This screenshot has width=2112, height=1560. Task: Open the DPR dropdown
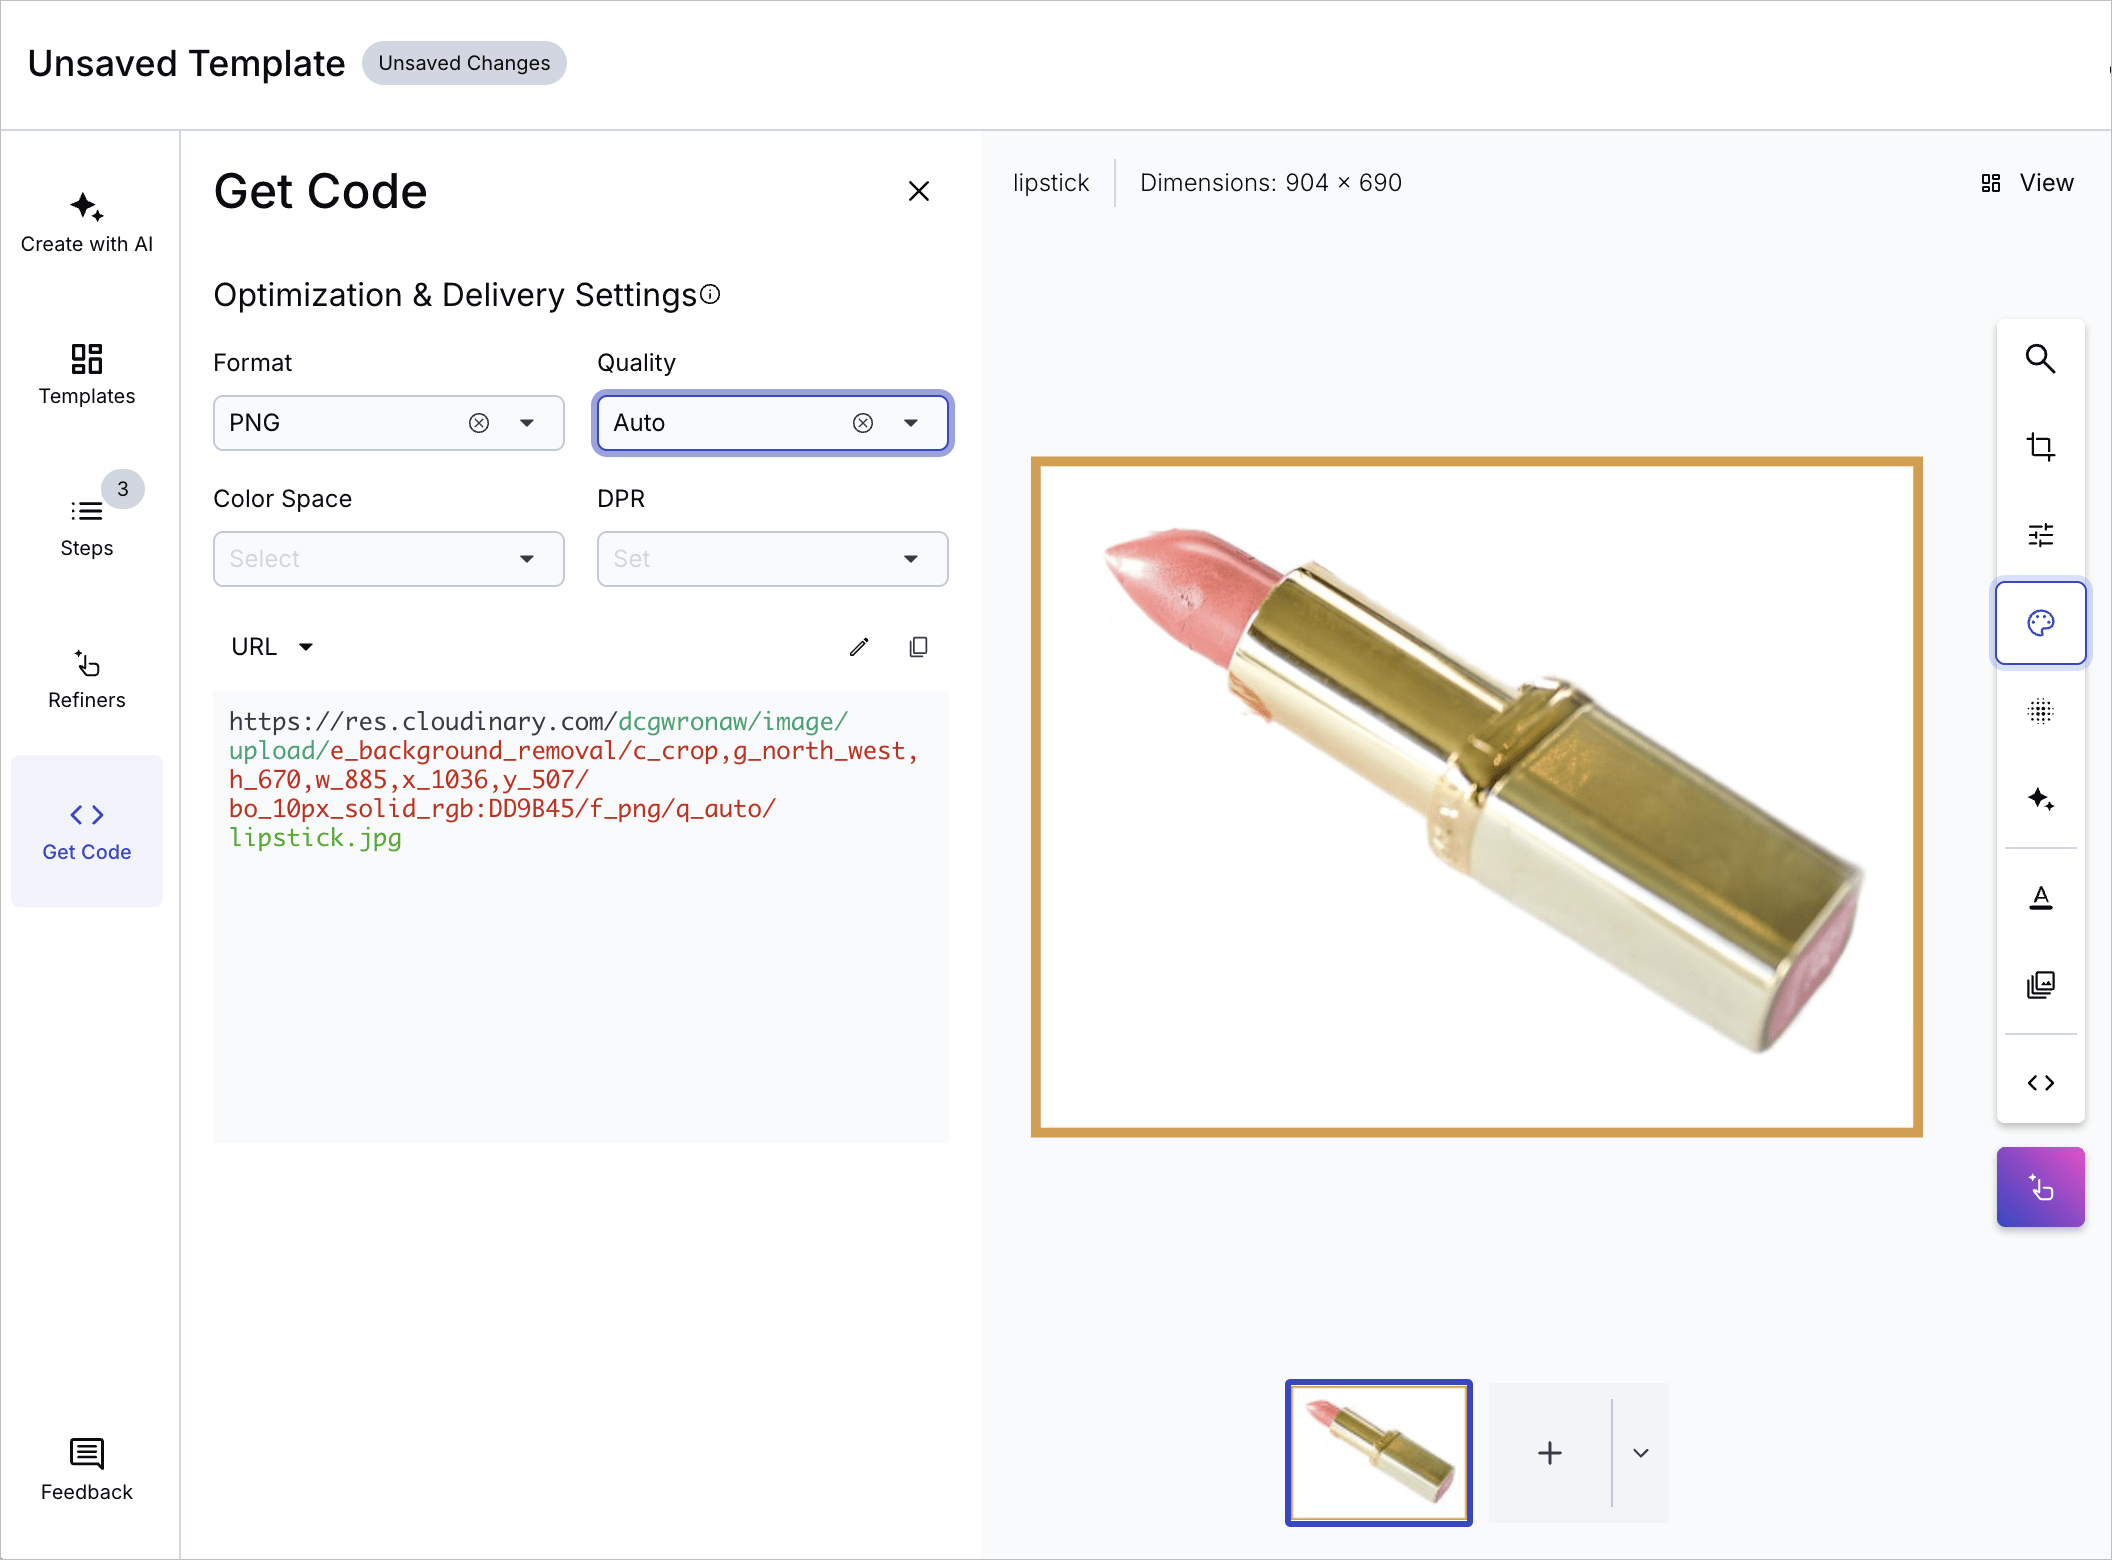click(772, 559)
